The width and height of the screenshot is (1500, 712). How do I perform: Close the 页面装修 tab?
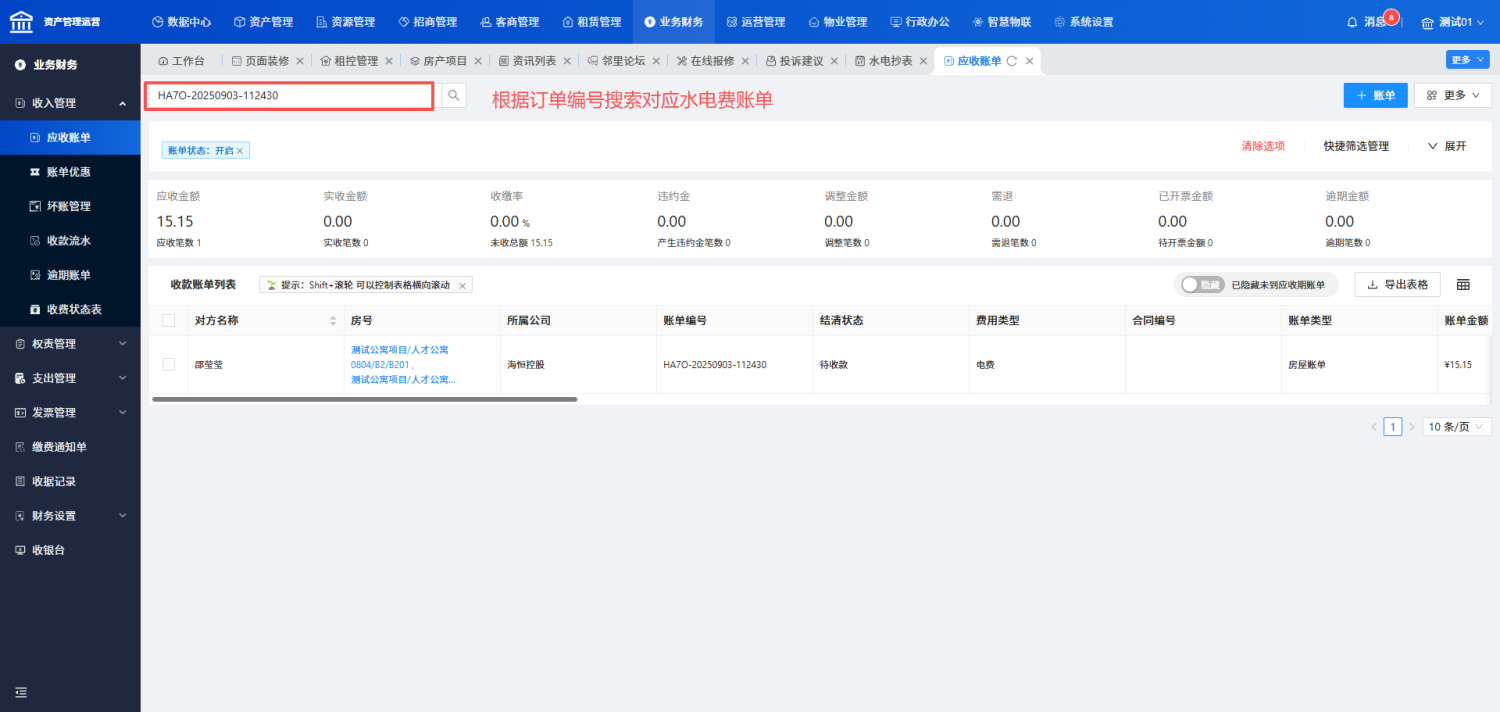[300, 61]
